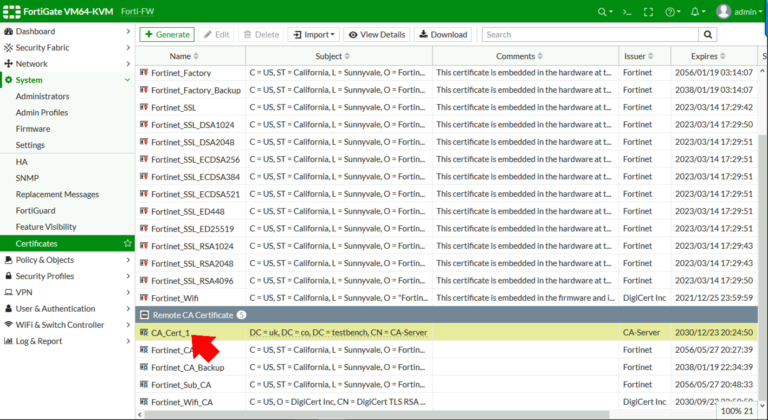Click the FortiGate logo icon
This screenshot has height=420, width=768.
12,11
